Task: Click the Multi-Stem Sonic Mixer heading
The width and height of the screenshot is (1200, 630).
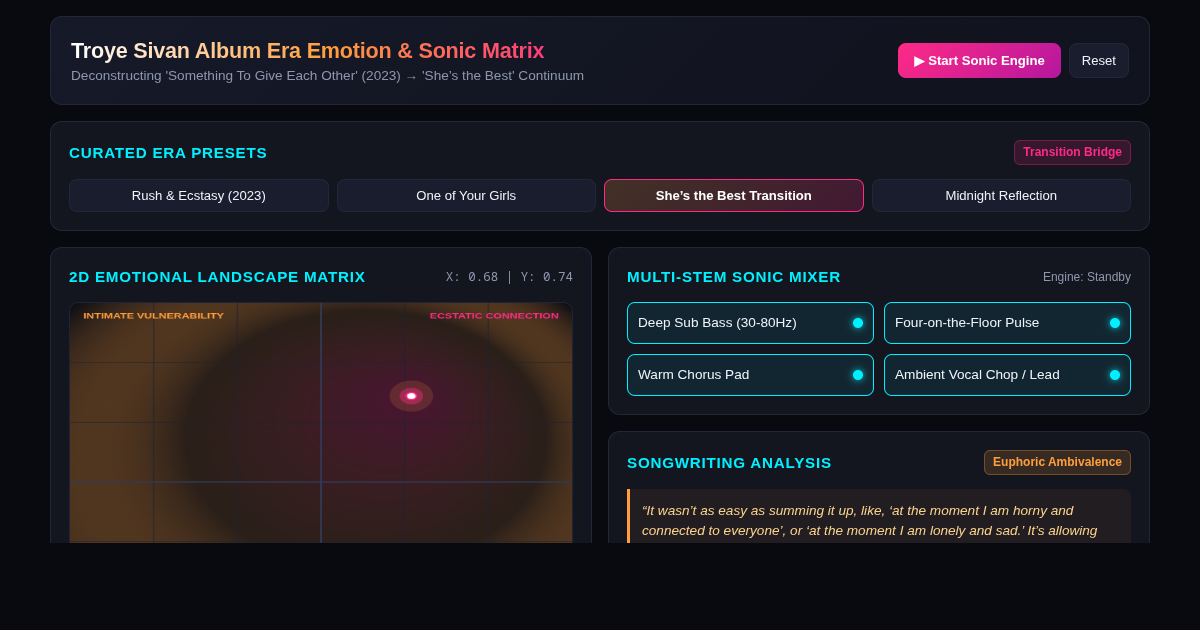Action: pos(734,276)
